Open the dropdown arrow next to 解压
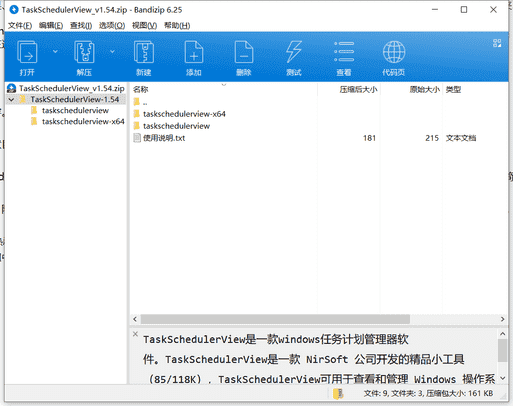The width and height of the screenshot is (513, 406). pyautogui.click(x=112, y=51)
